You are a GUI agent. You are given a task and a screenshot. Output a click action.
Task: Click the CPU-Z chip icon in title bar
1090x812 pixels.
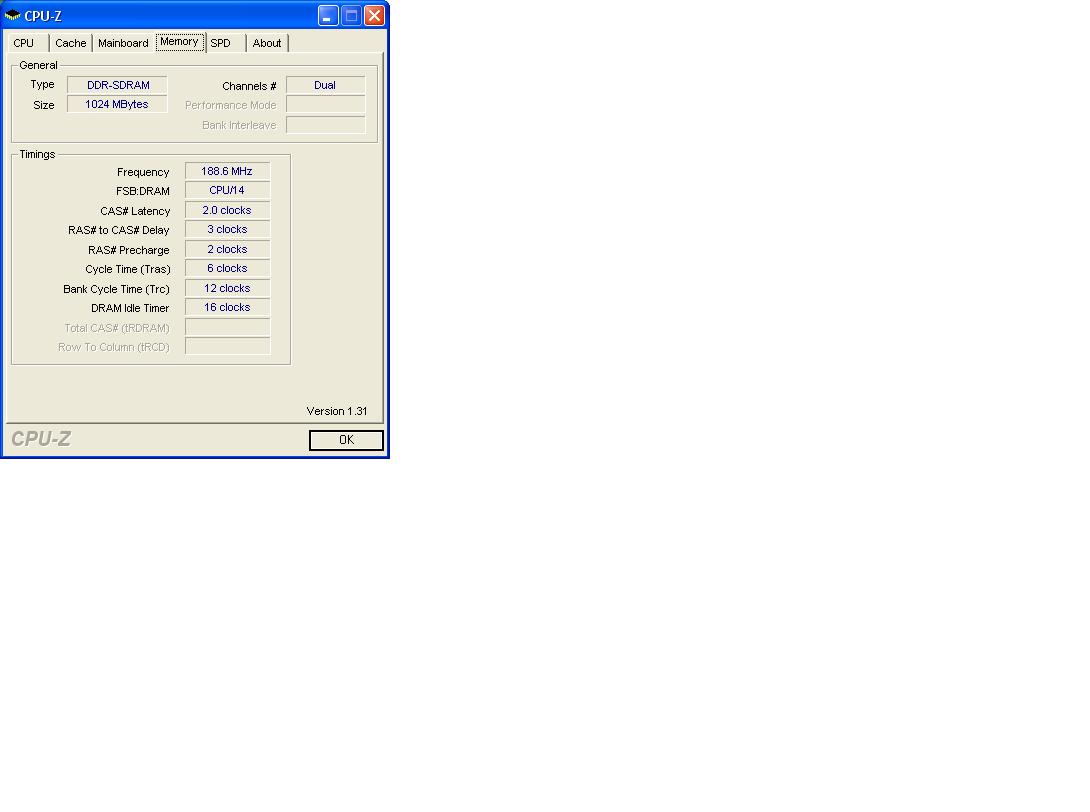[13, 15]
